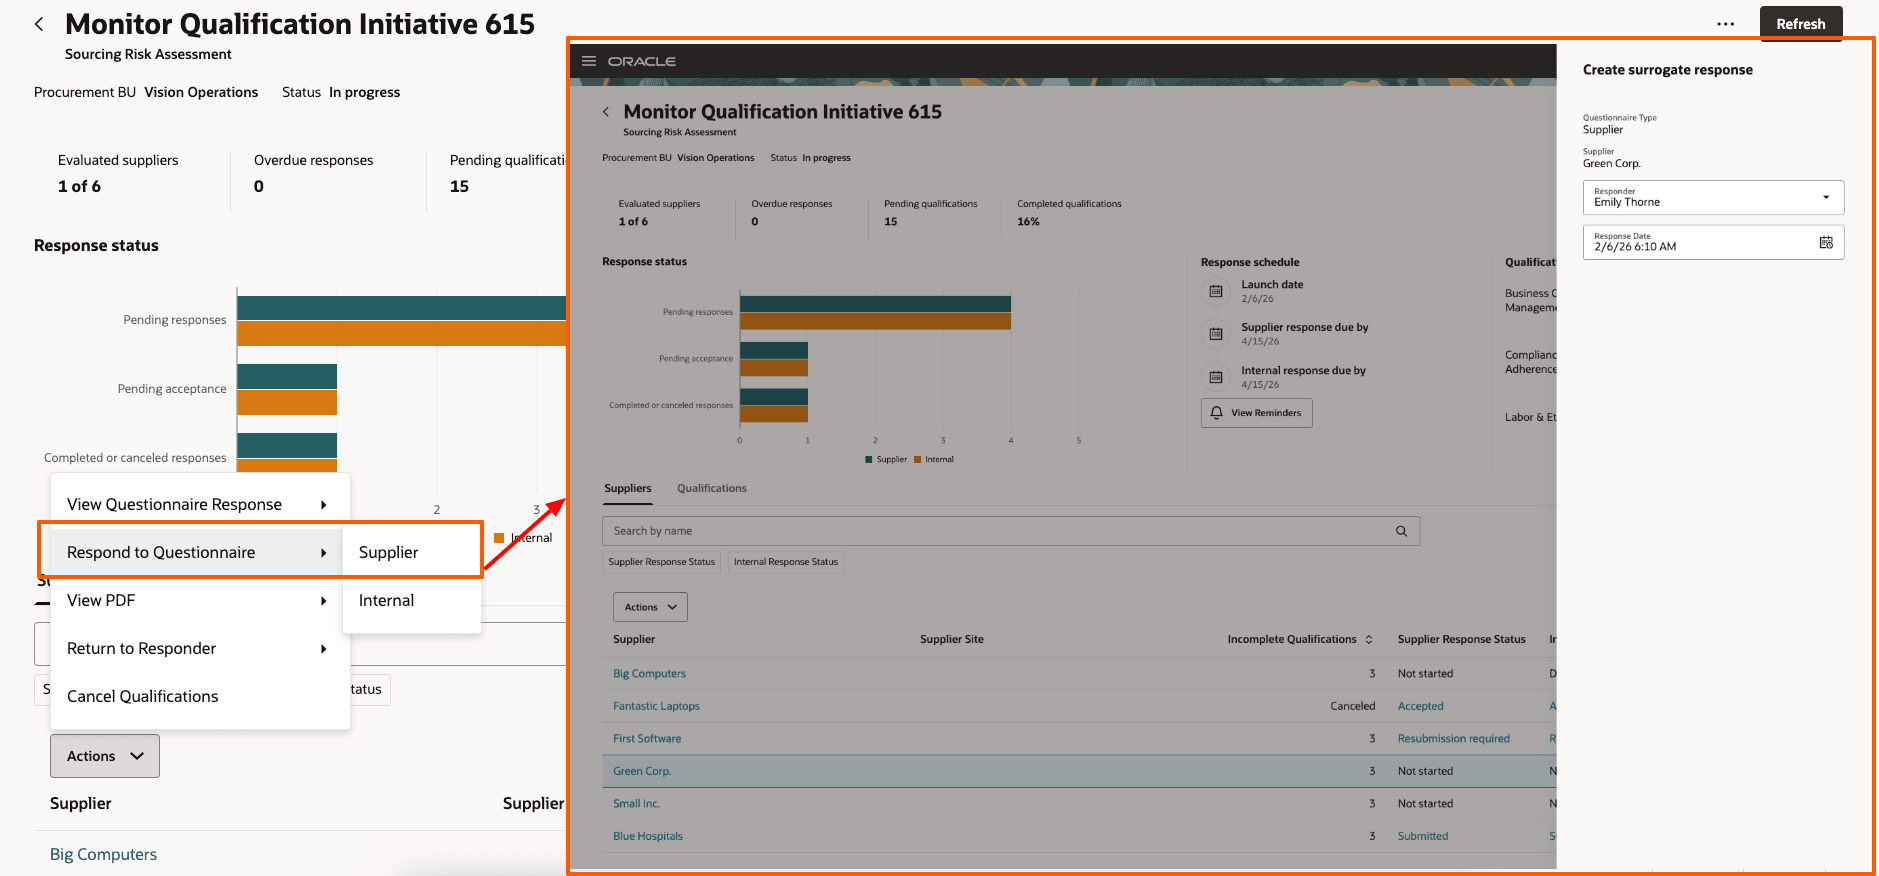Open the hamburger menu in Oracle header
This screenshot has width=1879, height=876.
coord(589,61)
